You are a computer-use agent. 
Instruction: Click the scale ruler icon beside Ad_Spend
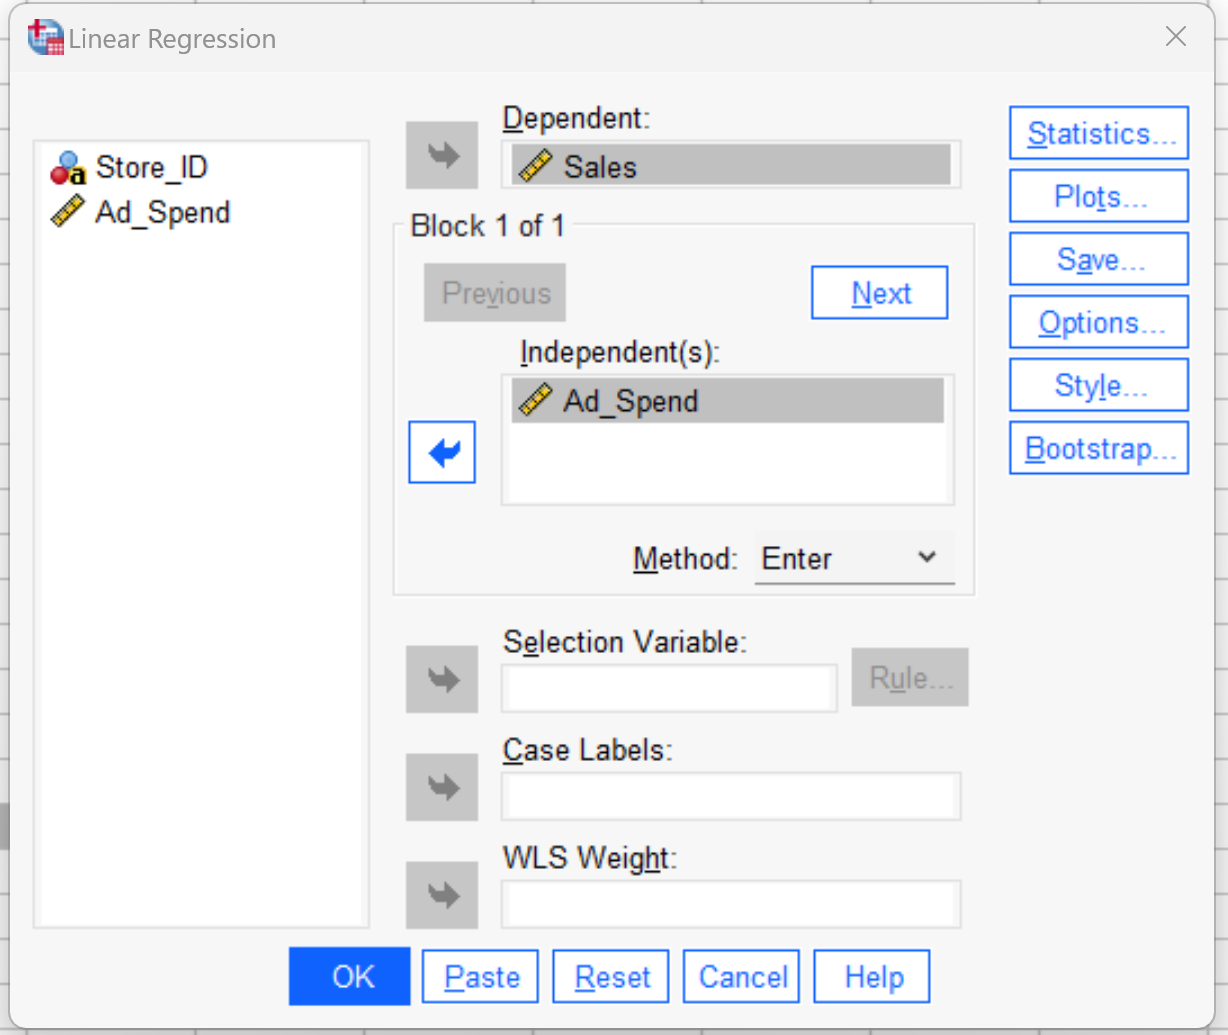[x=66, y=211]
